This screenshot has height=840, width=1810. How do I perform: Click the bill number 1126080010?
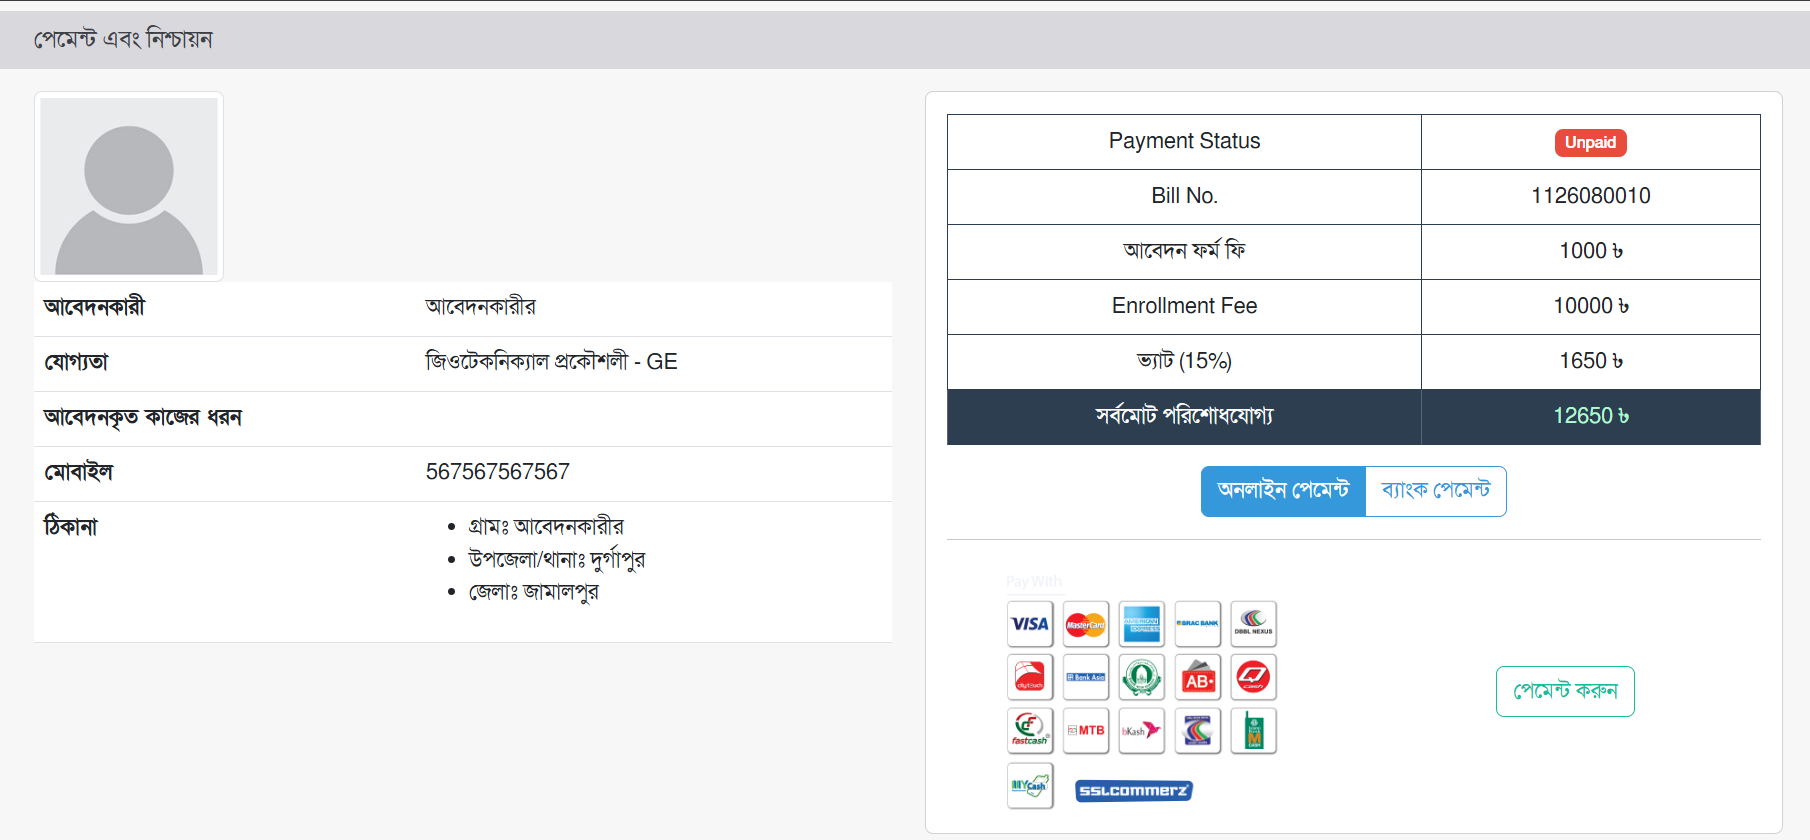pos(1591,196)
